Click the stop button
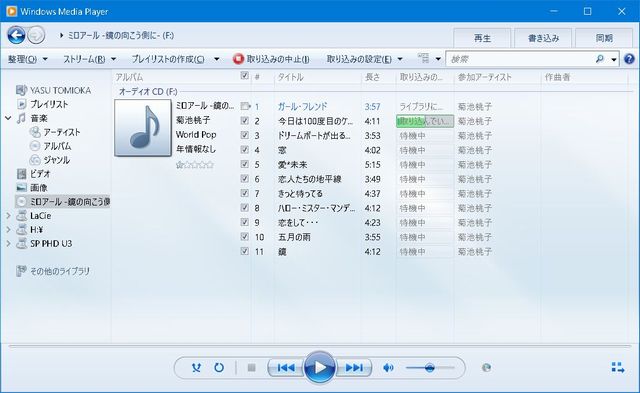 [x=251, y=368]
